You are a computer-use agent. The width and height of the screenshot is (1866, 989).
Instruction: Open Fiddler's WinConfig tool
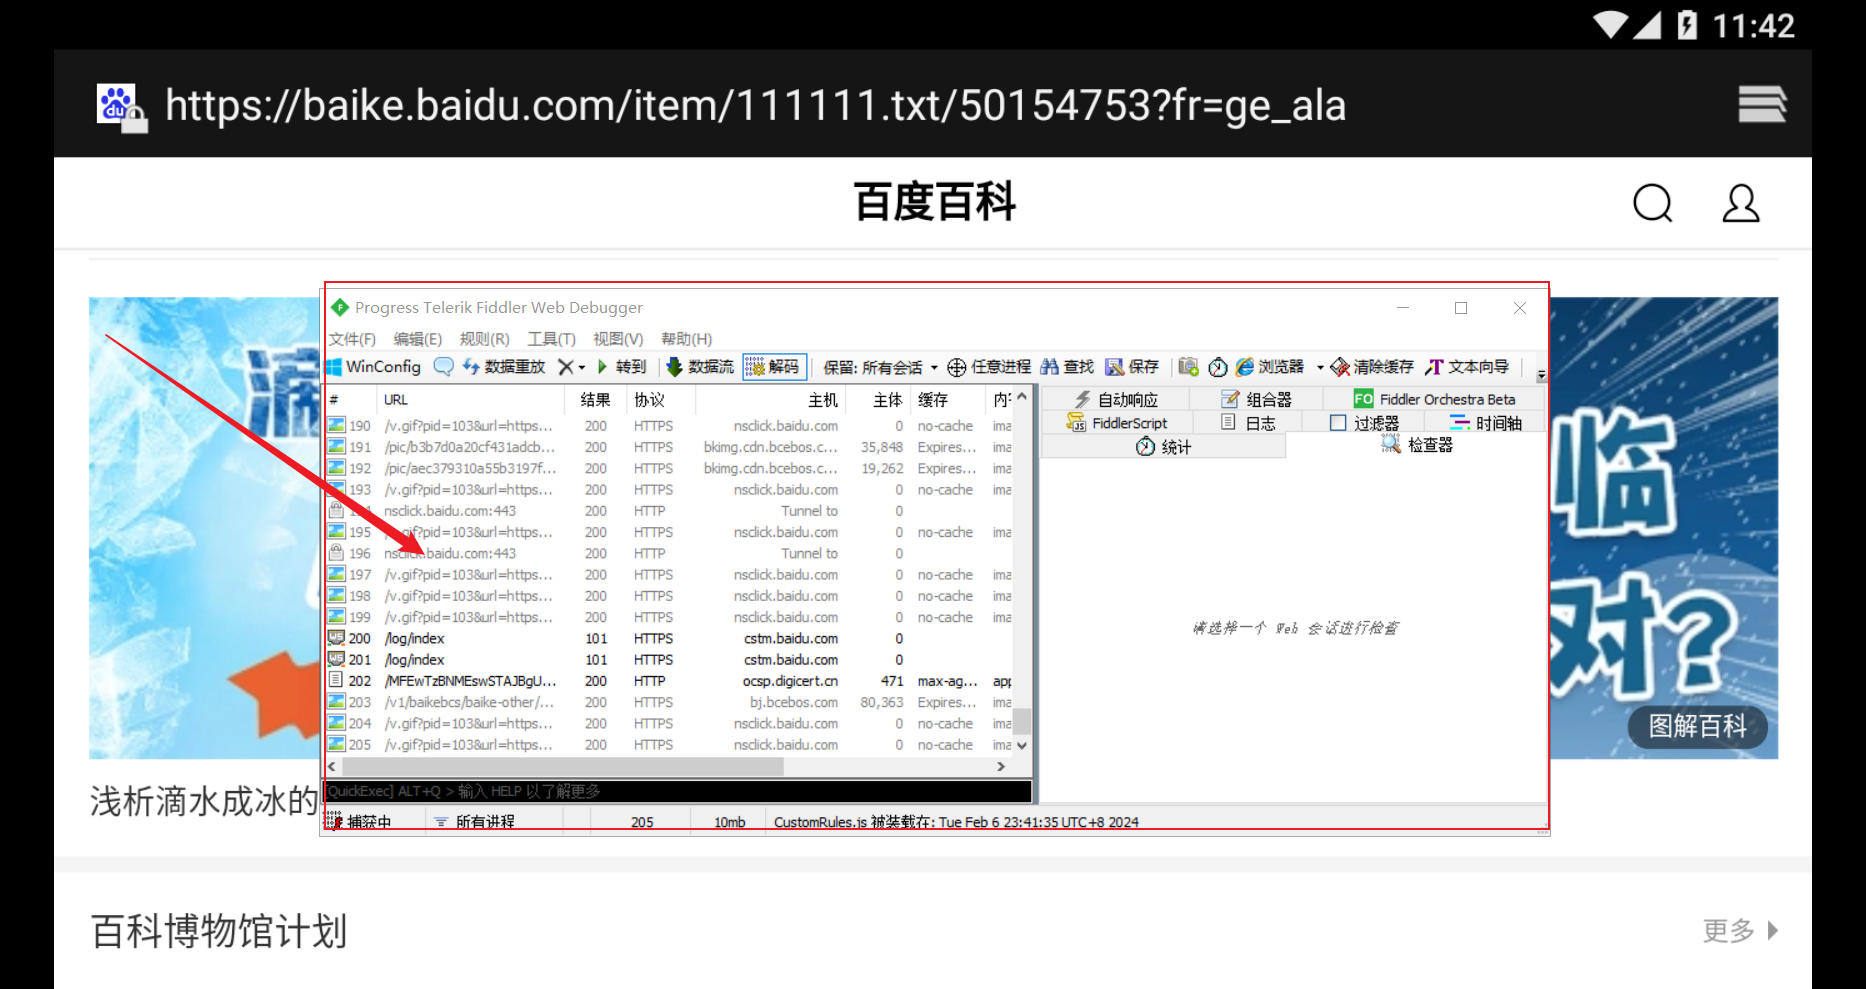[374, 367]
